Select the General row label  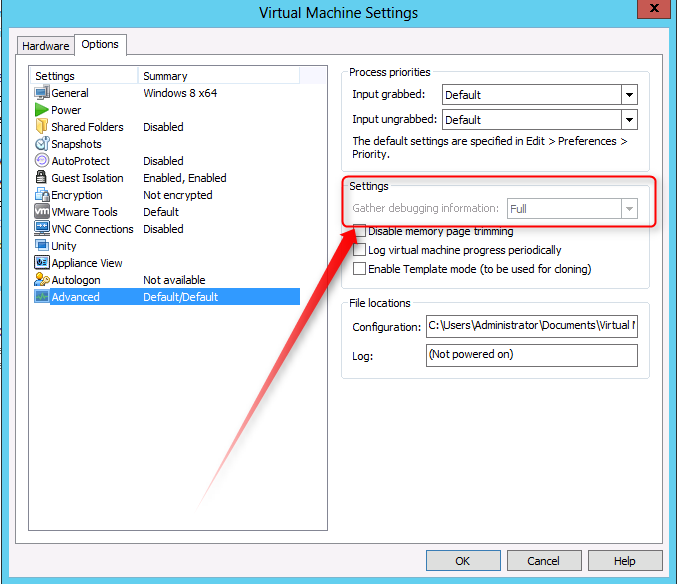pos(70,93)
